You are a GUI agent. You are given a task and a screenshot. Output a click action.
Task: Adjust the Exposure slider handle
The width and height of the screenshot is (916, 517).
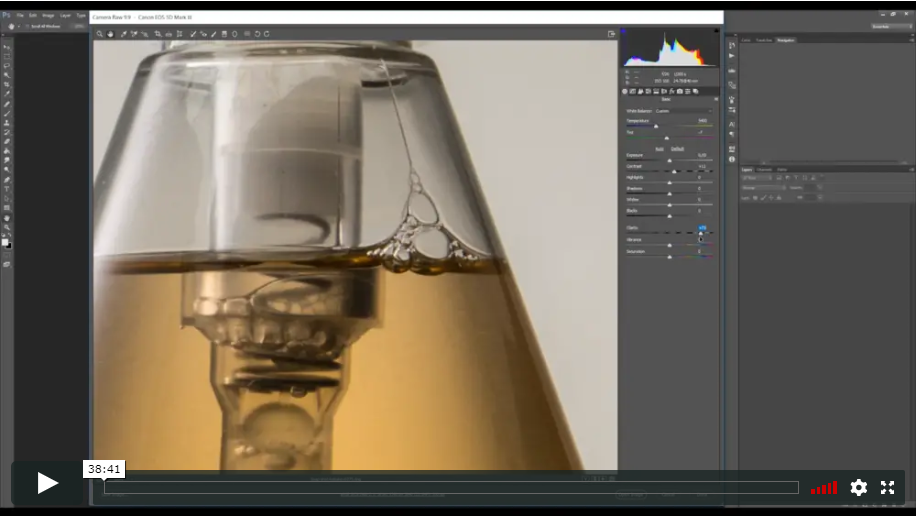coord(669,161)
